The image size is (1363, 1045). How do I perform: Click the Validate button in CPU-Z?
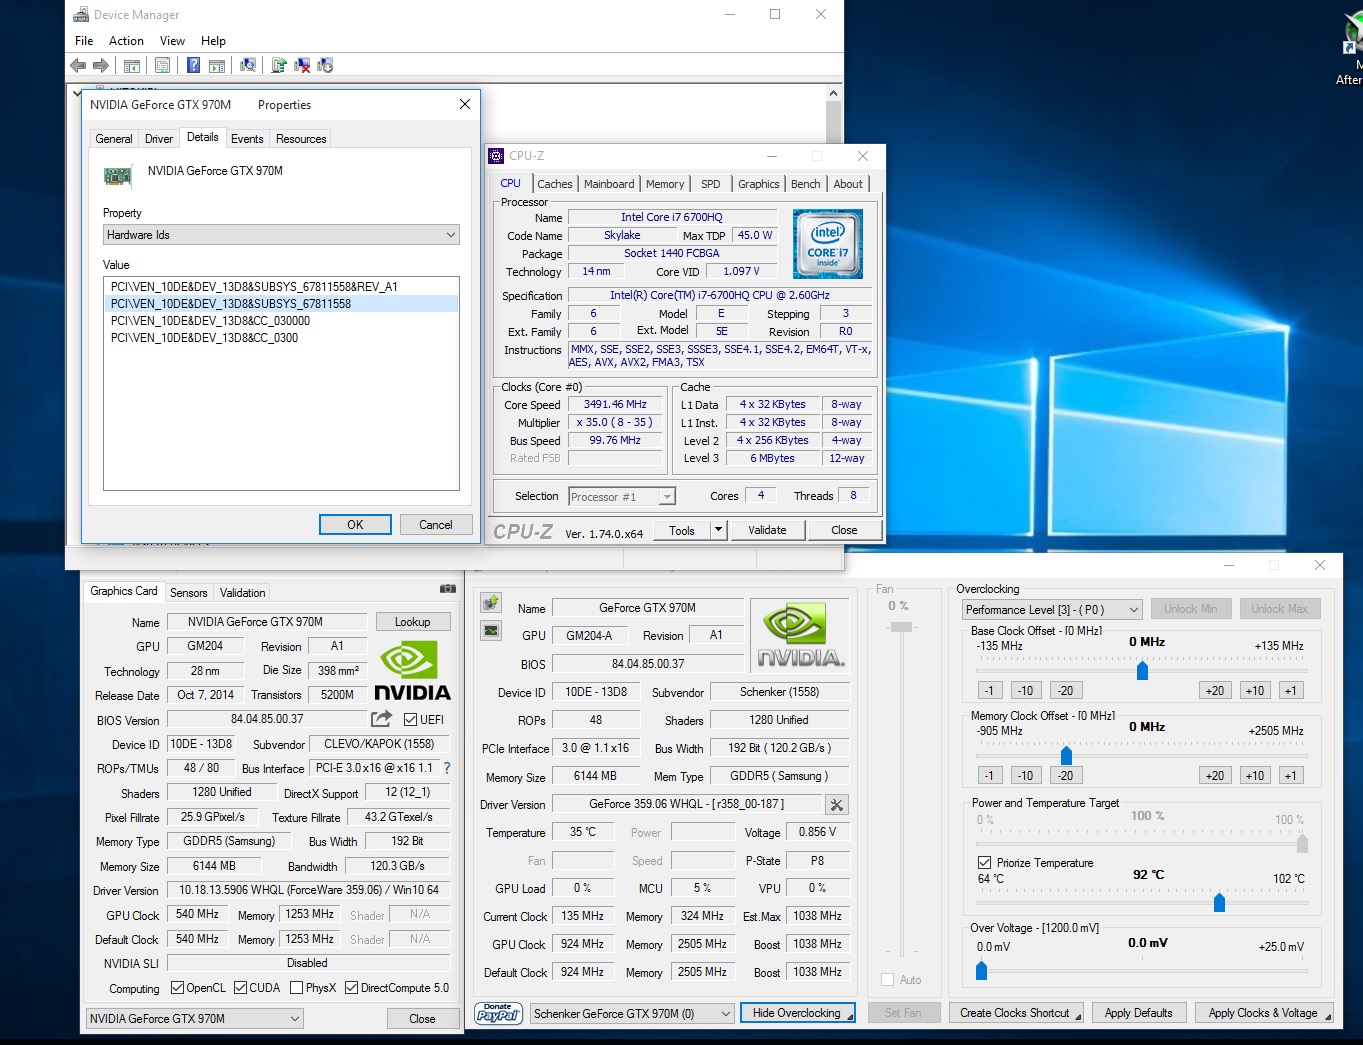pyautogui.click(x=767, y=531)
